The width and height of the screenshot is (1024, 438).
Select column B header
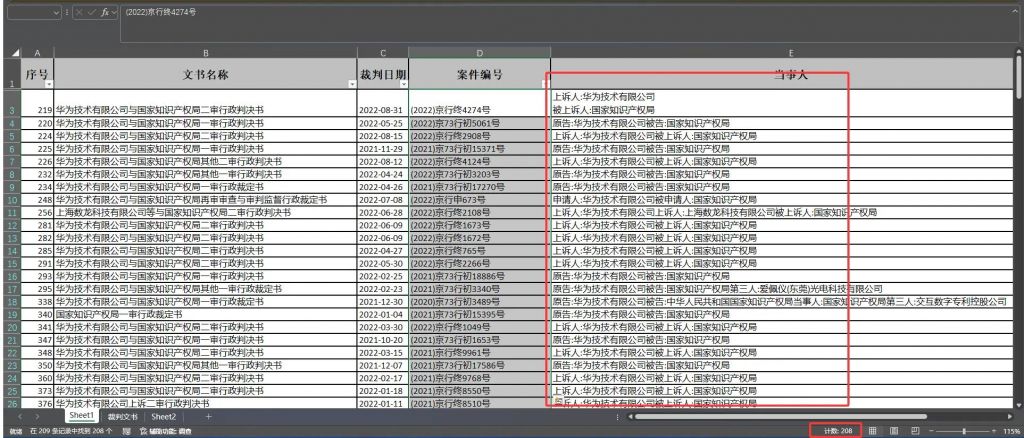[x=205, y=53]
